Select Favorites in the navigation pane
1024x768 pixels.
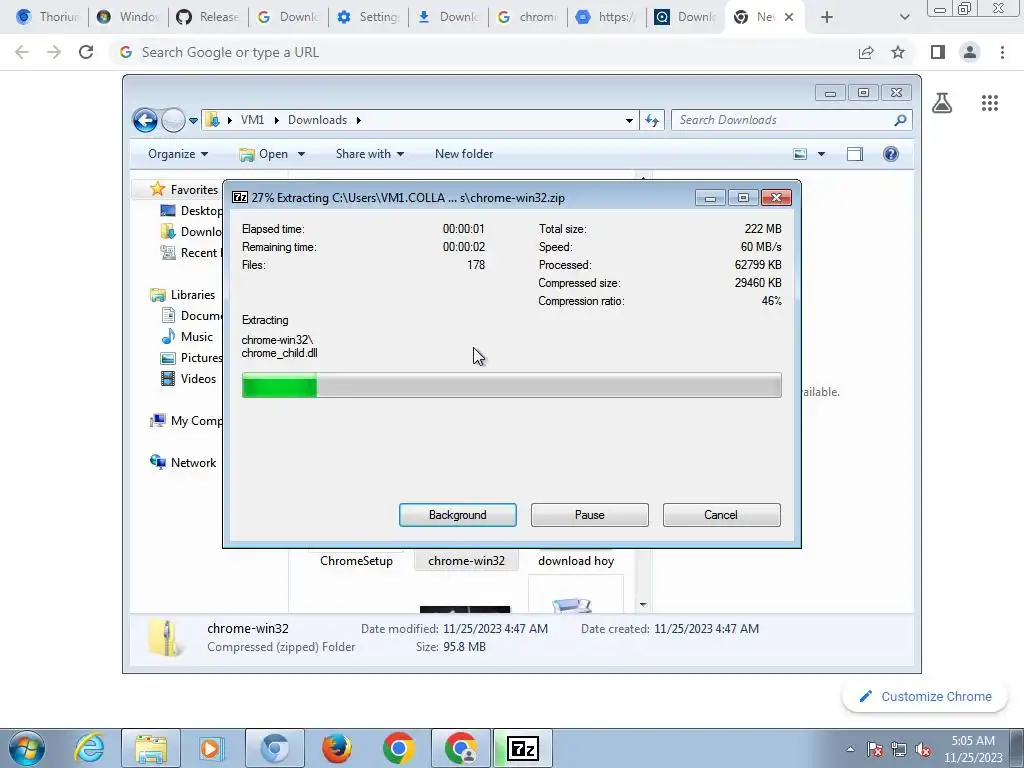pyautogui.click(x=185, y=189)
